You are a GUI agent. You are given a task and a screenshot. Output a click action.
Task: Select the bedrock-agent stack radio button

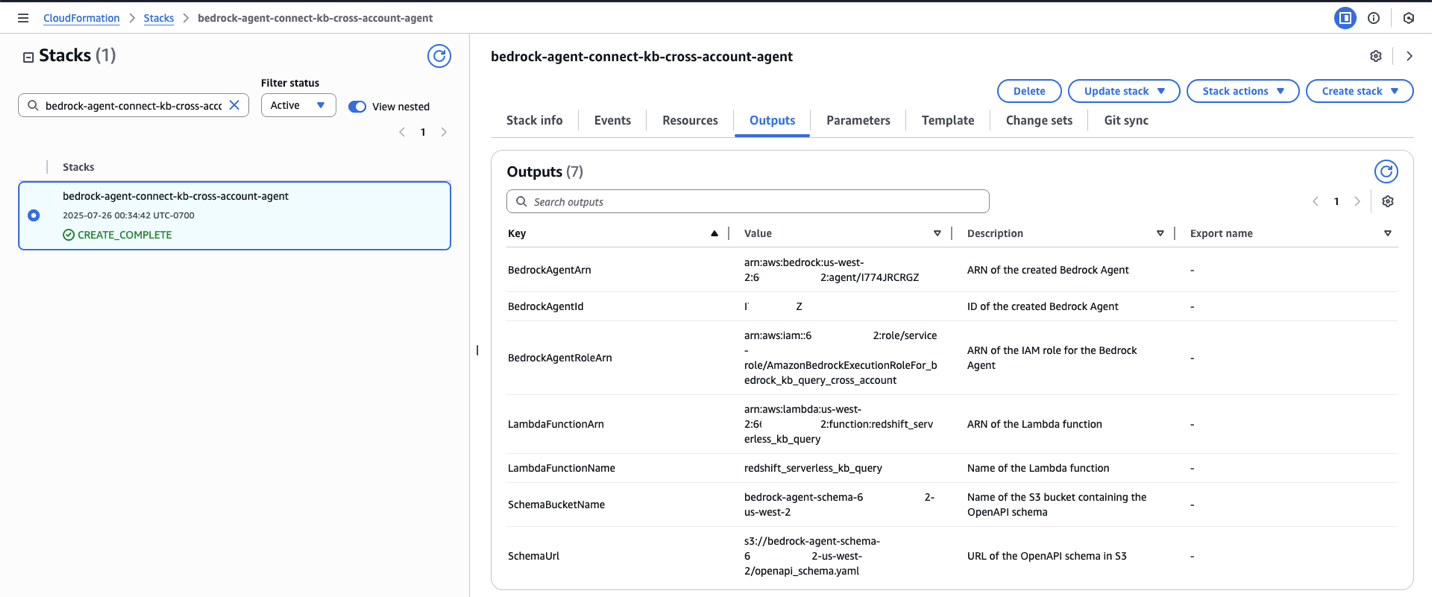click(x=34, y=215)
